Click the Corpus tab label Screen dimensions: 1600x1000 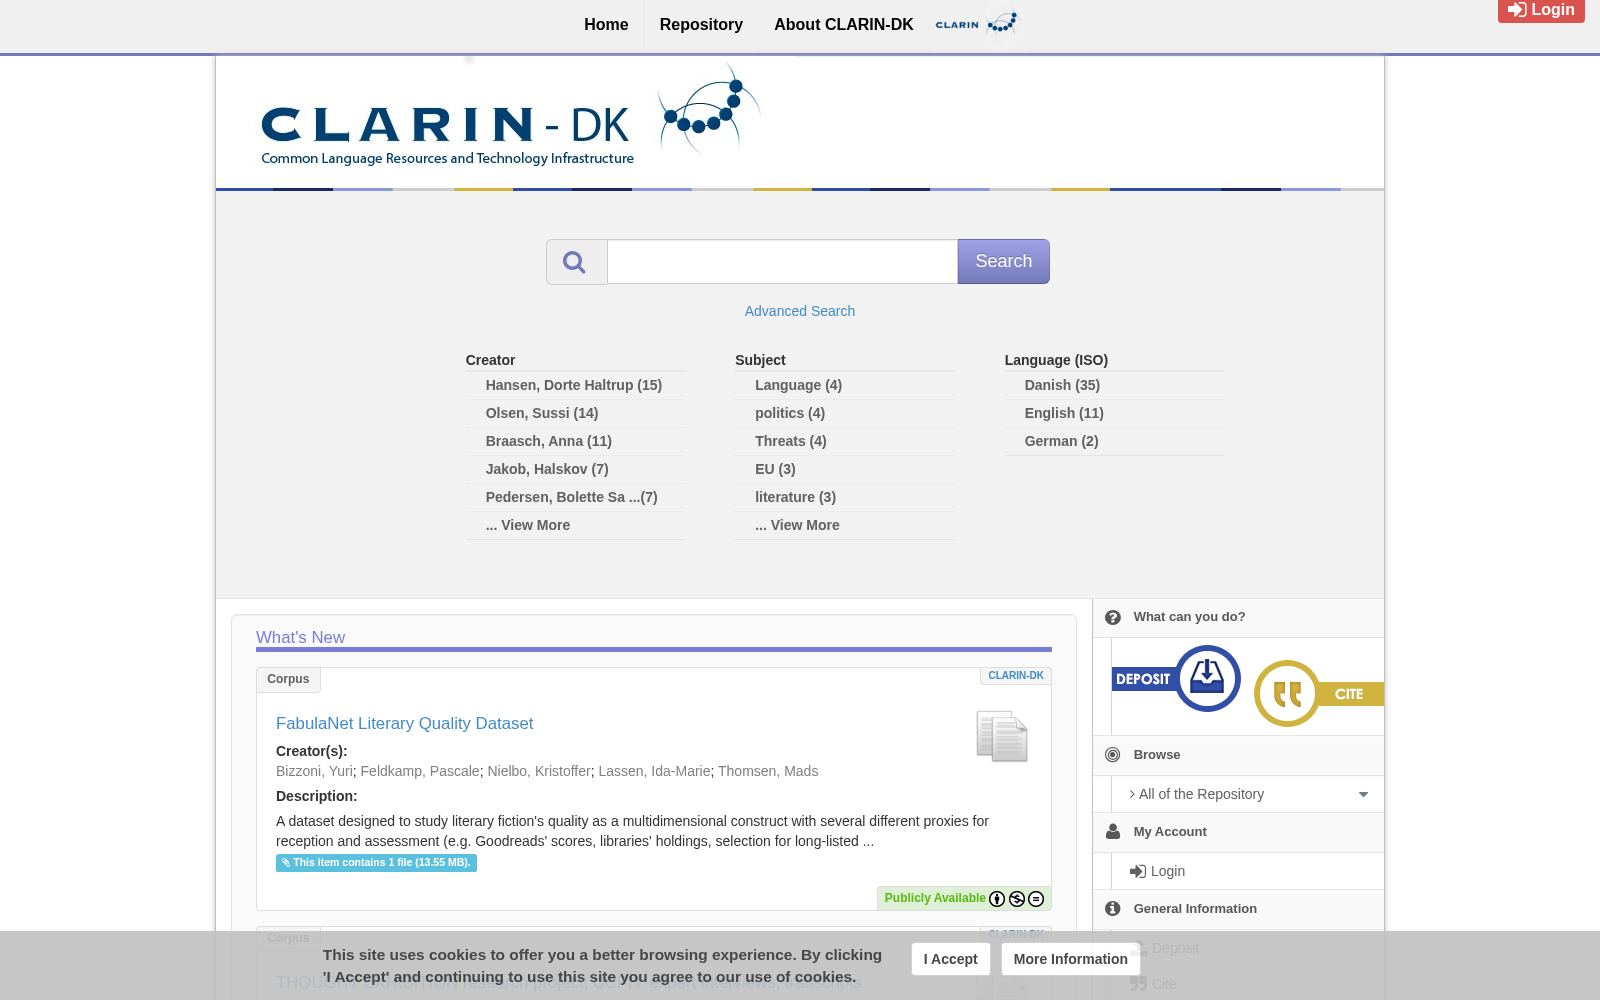tap(288, 680)
